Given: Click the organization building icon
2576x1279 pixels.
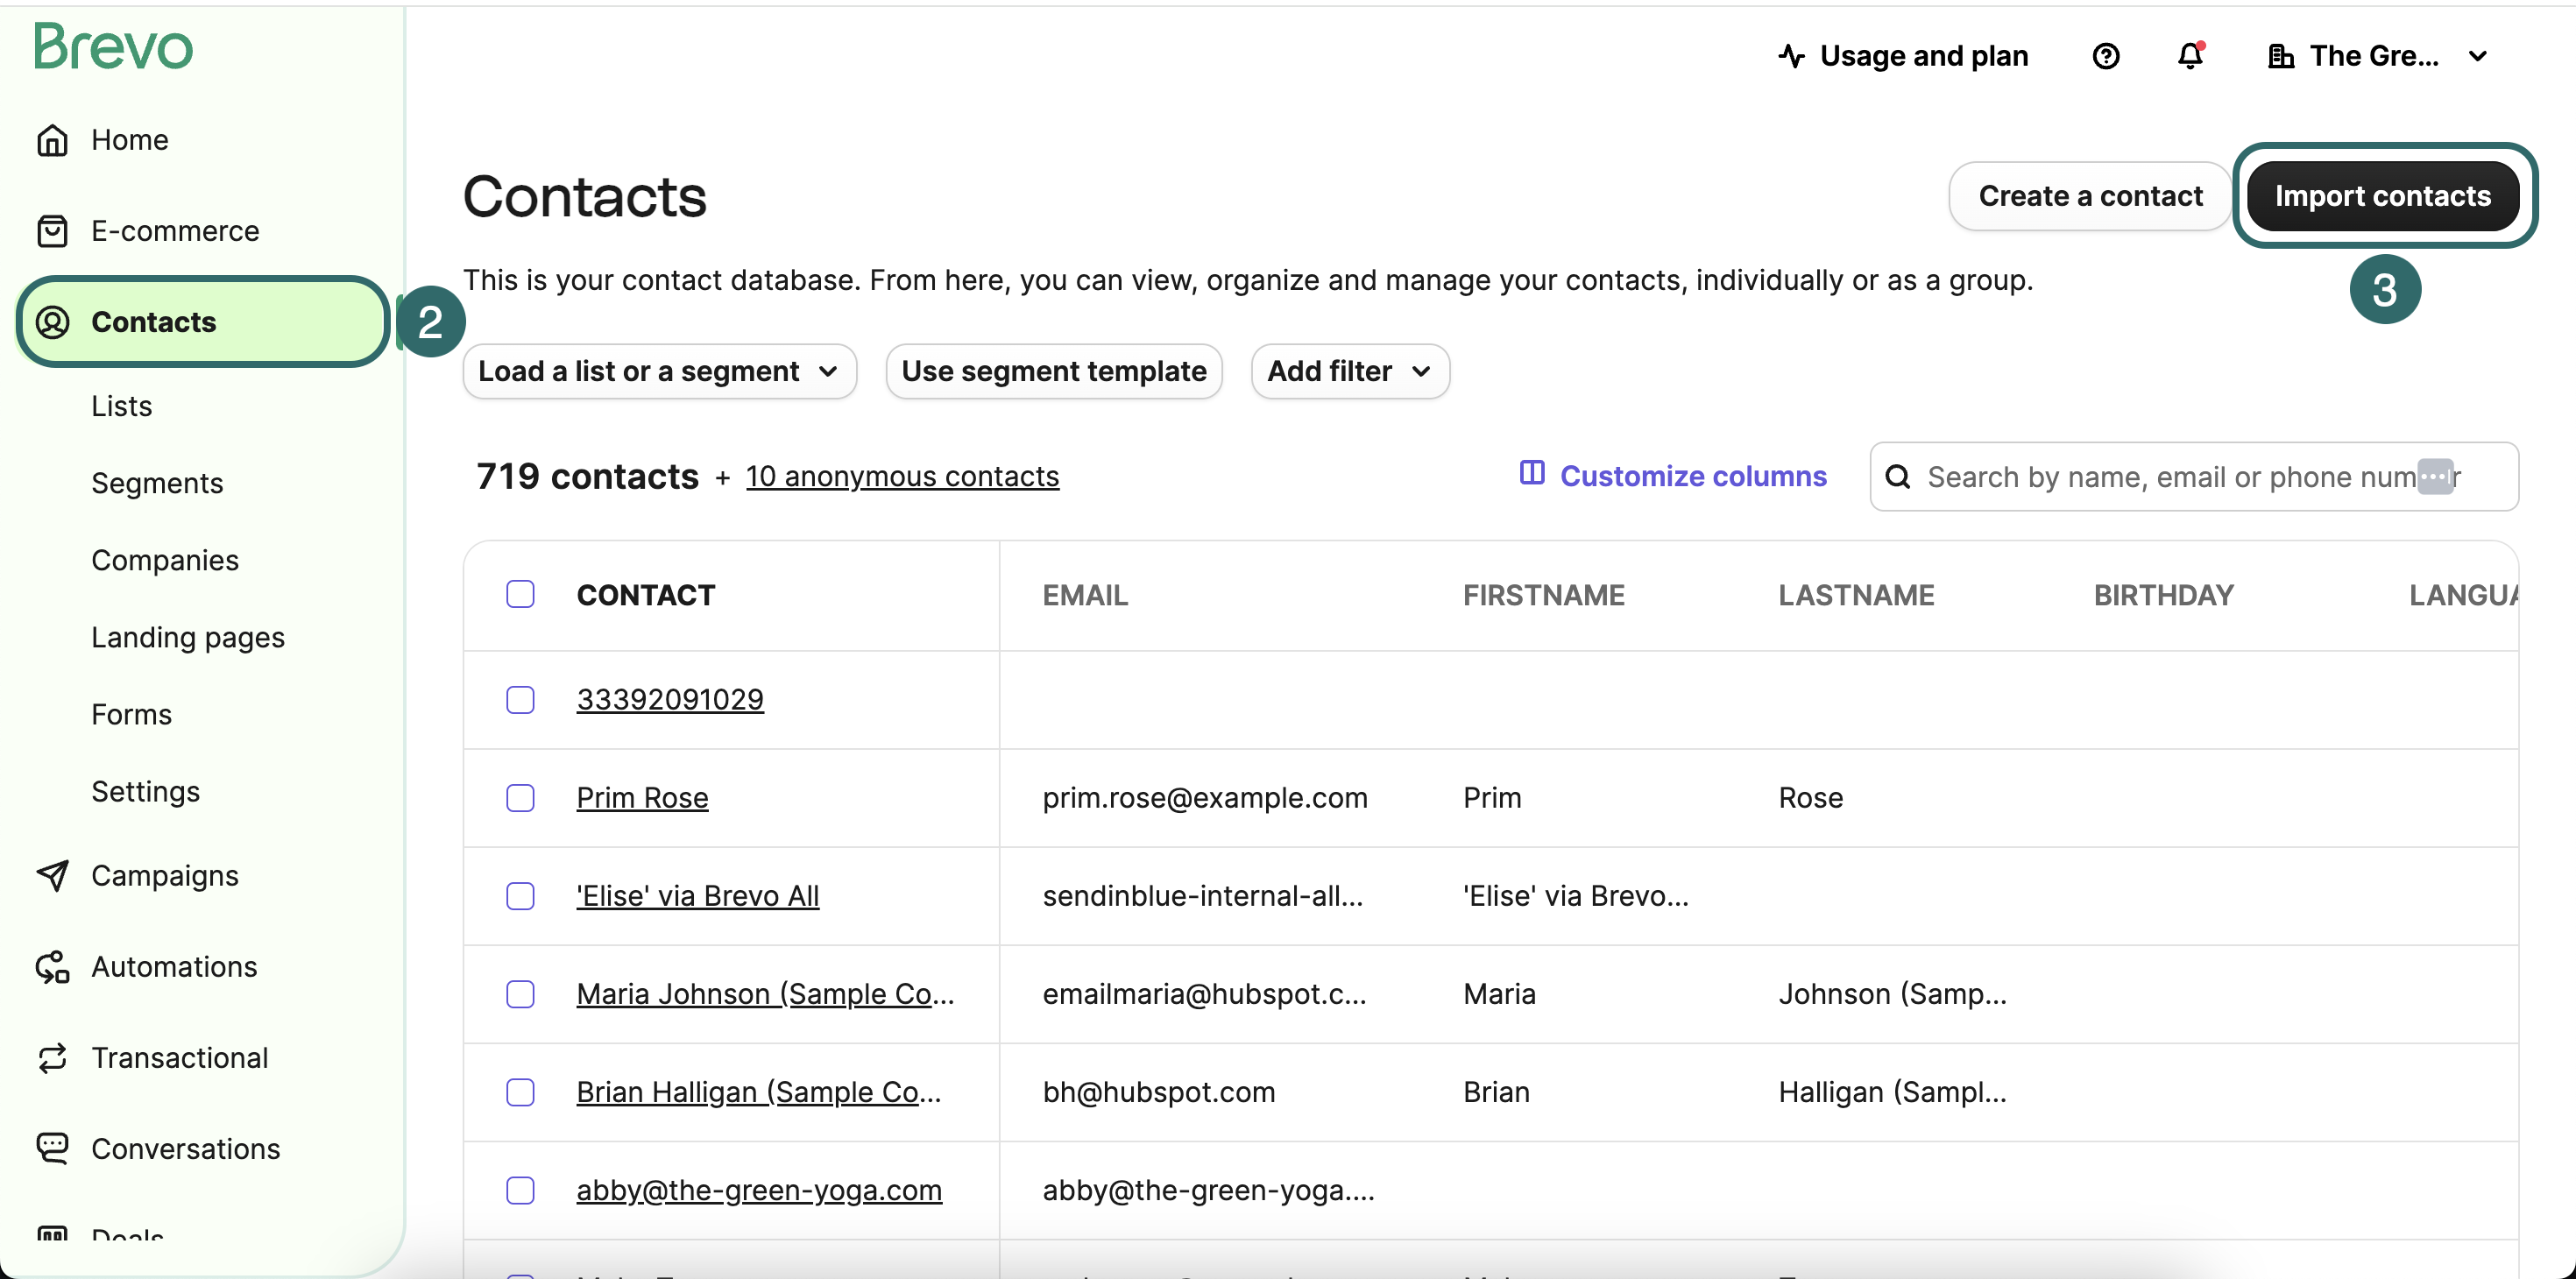Looking at the screenshot, I should (x=2280, y=56).
